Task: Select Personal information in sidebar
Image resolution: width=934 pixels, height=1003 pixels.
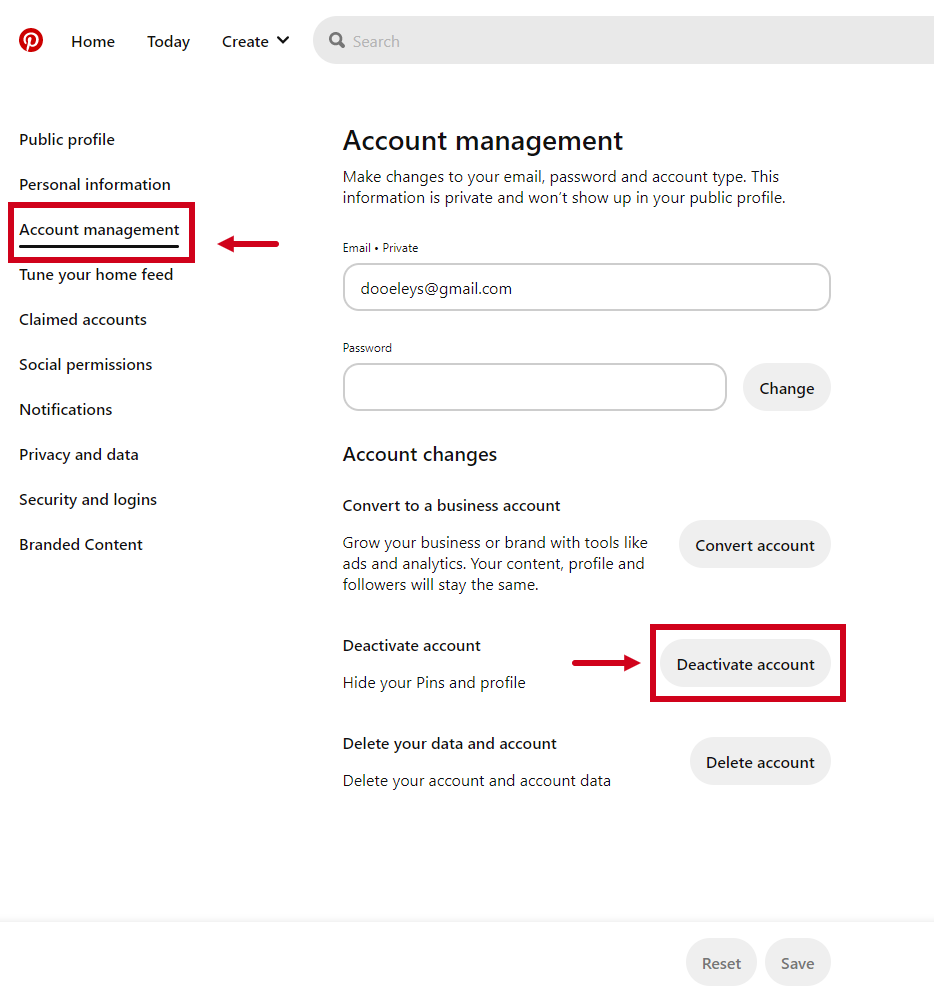Action: pos(95,184)
